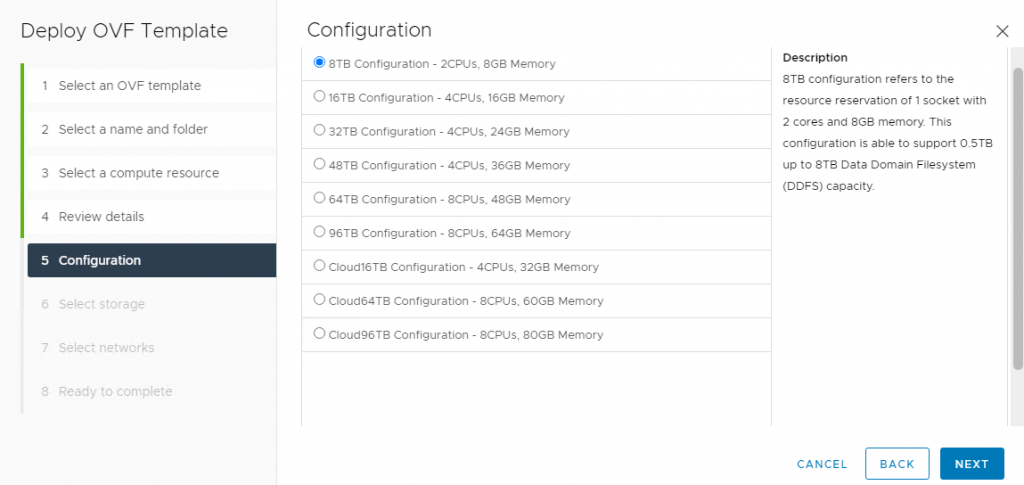Screen dimensions: 1024x485
Task: Choose Cloud64TB Configuration with 60GB Memory
Action: (x=319, y=299)
